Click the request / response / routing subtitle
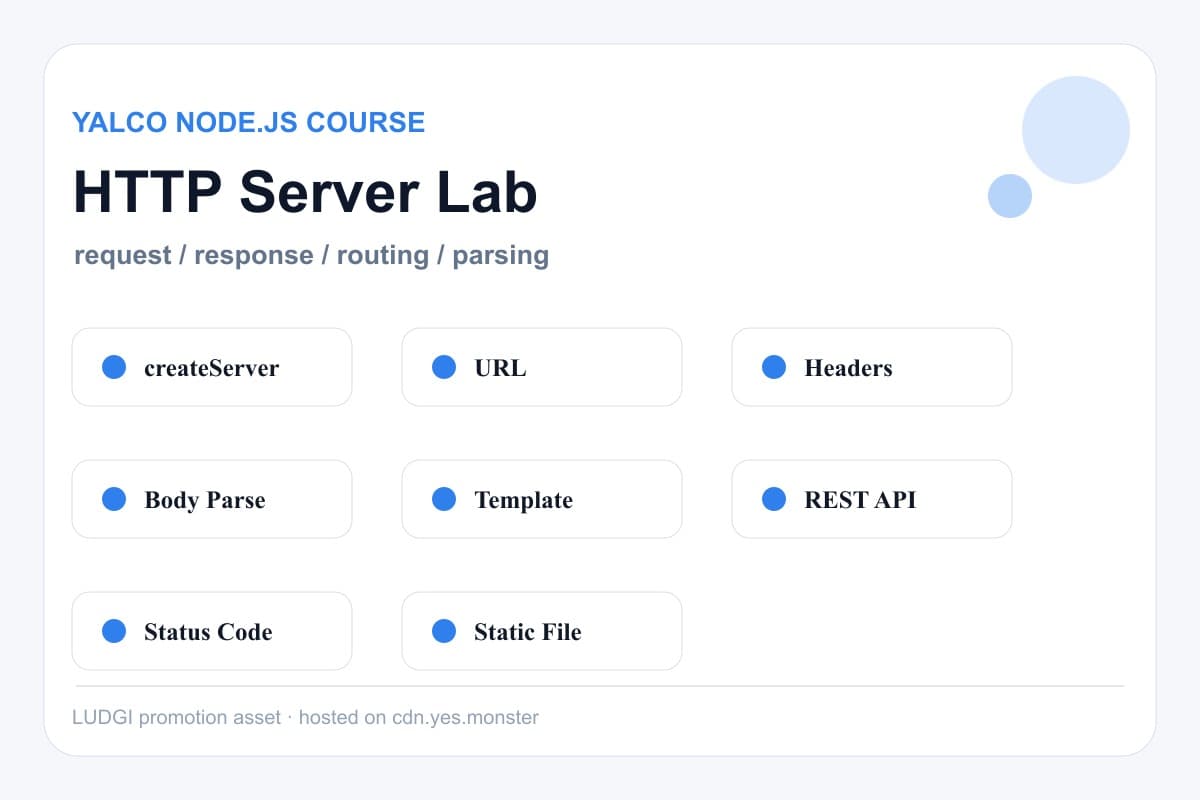1200x800 pixels. click(x=312, y=256)
